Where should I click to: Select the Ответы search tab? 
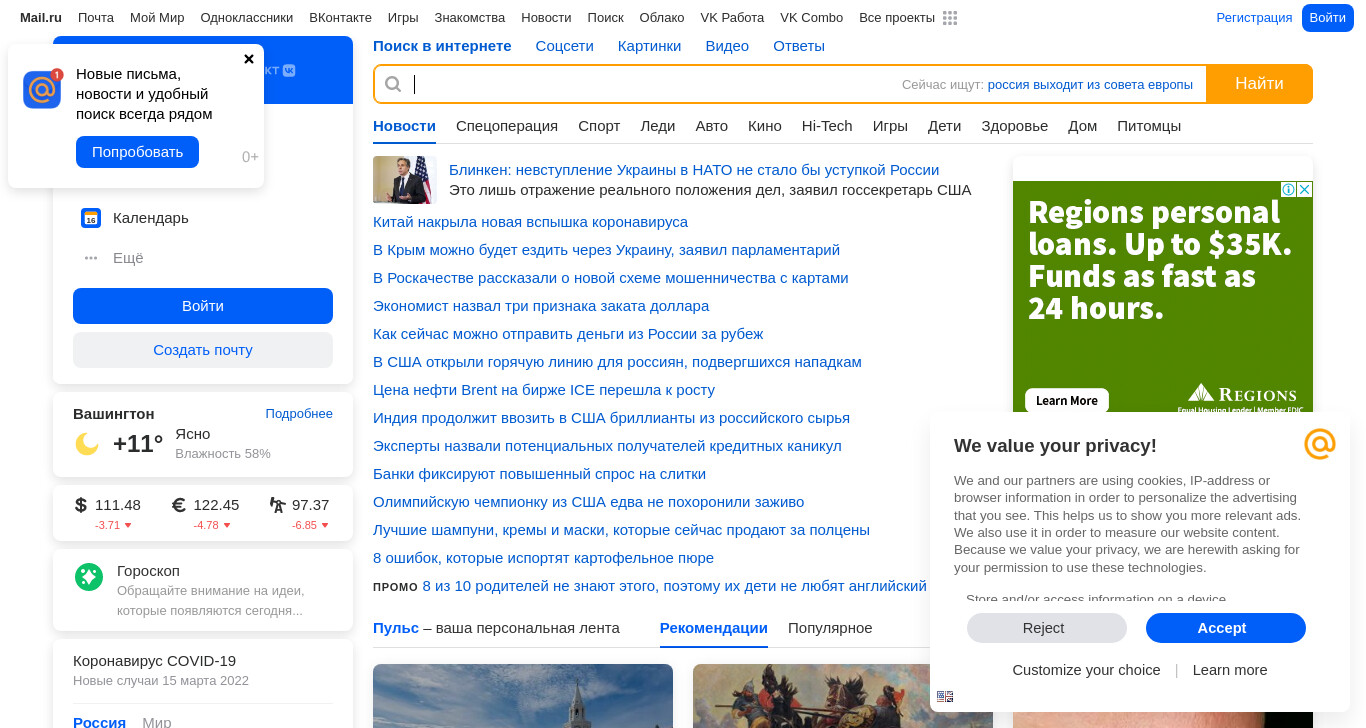pos(799,46)
